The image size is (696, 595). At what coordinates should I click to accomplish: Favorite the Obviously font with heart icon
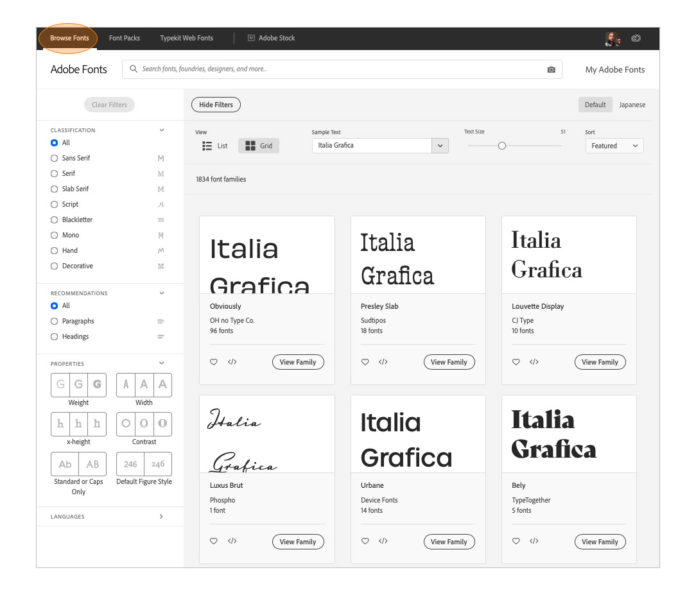click(213, 362)
